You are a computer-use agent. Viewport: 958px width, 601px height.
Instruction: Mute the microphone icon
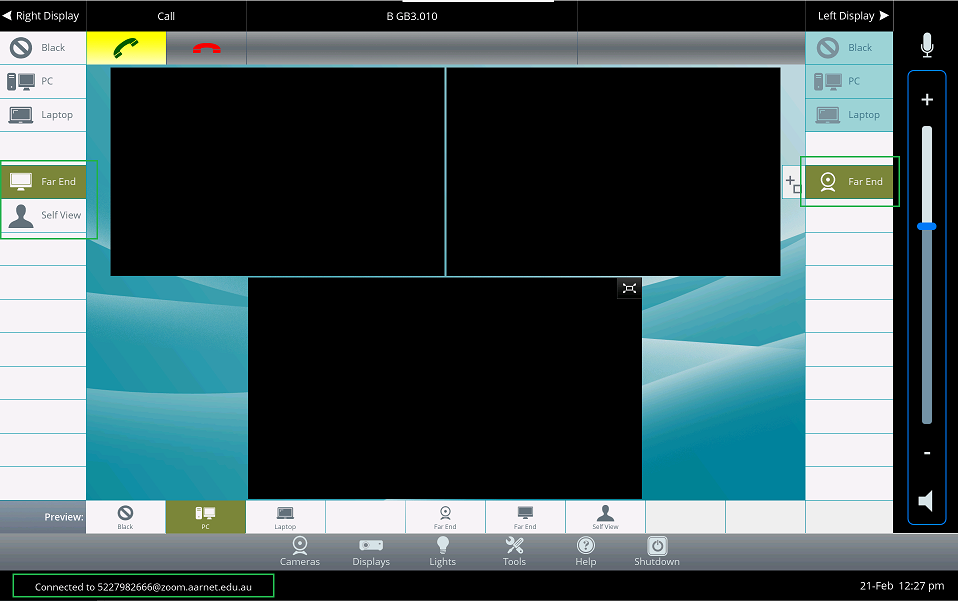point(927,45)
